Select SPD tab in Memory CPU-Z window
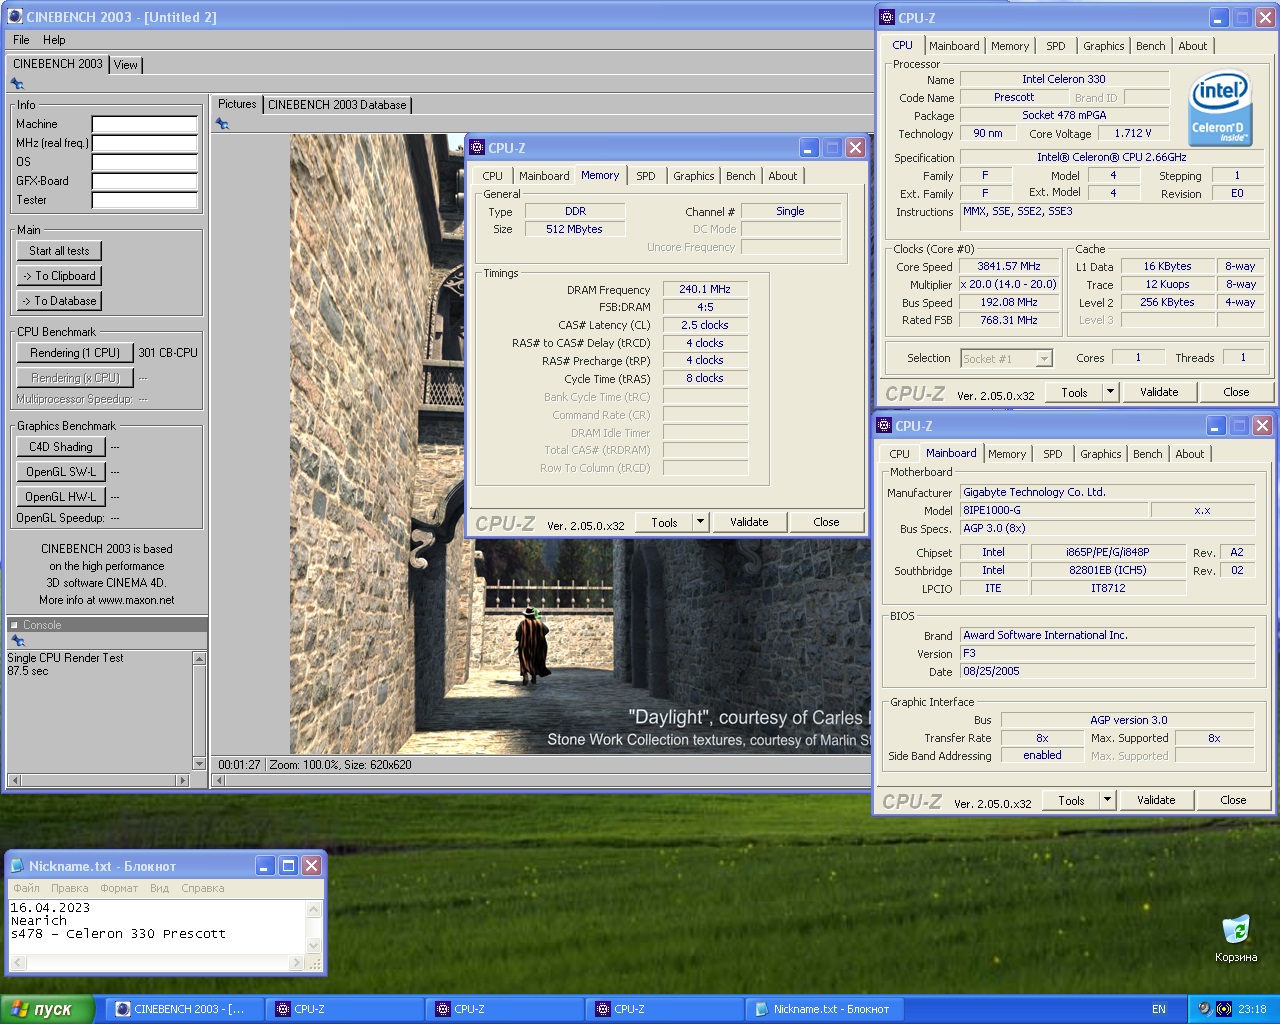The height and width of the screenshot is (1024, 1280). click(x=646, y=176)
